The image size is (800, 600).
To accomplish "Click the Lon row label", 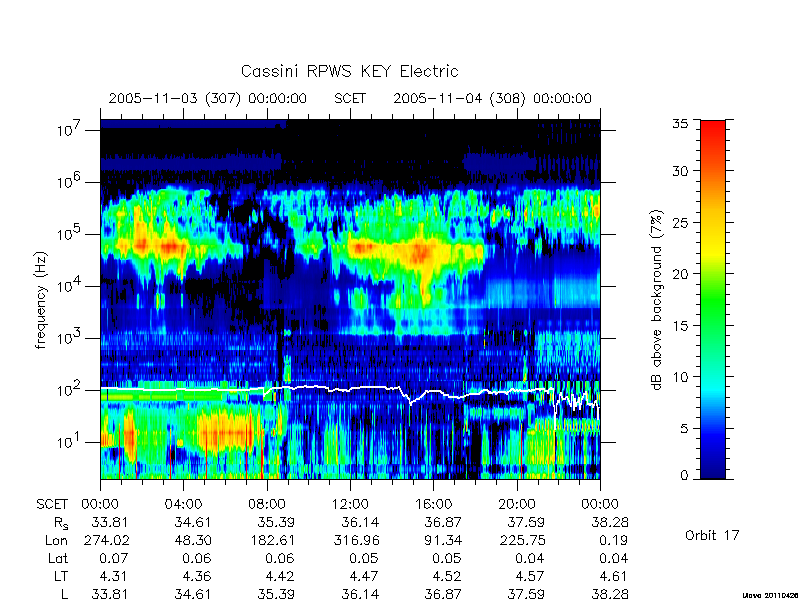I will pyautogui.click(x=56, y=540).
